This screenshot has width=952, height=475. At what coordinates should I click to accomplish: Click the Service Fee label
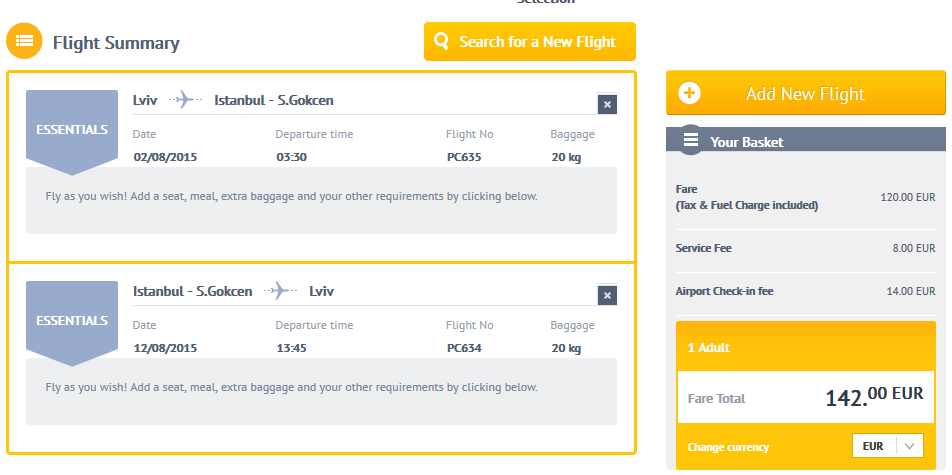pyautogui.click(x=703, y=248)
